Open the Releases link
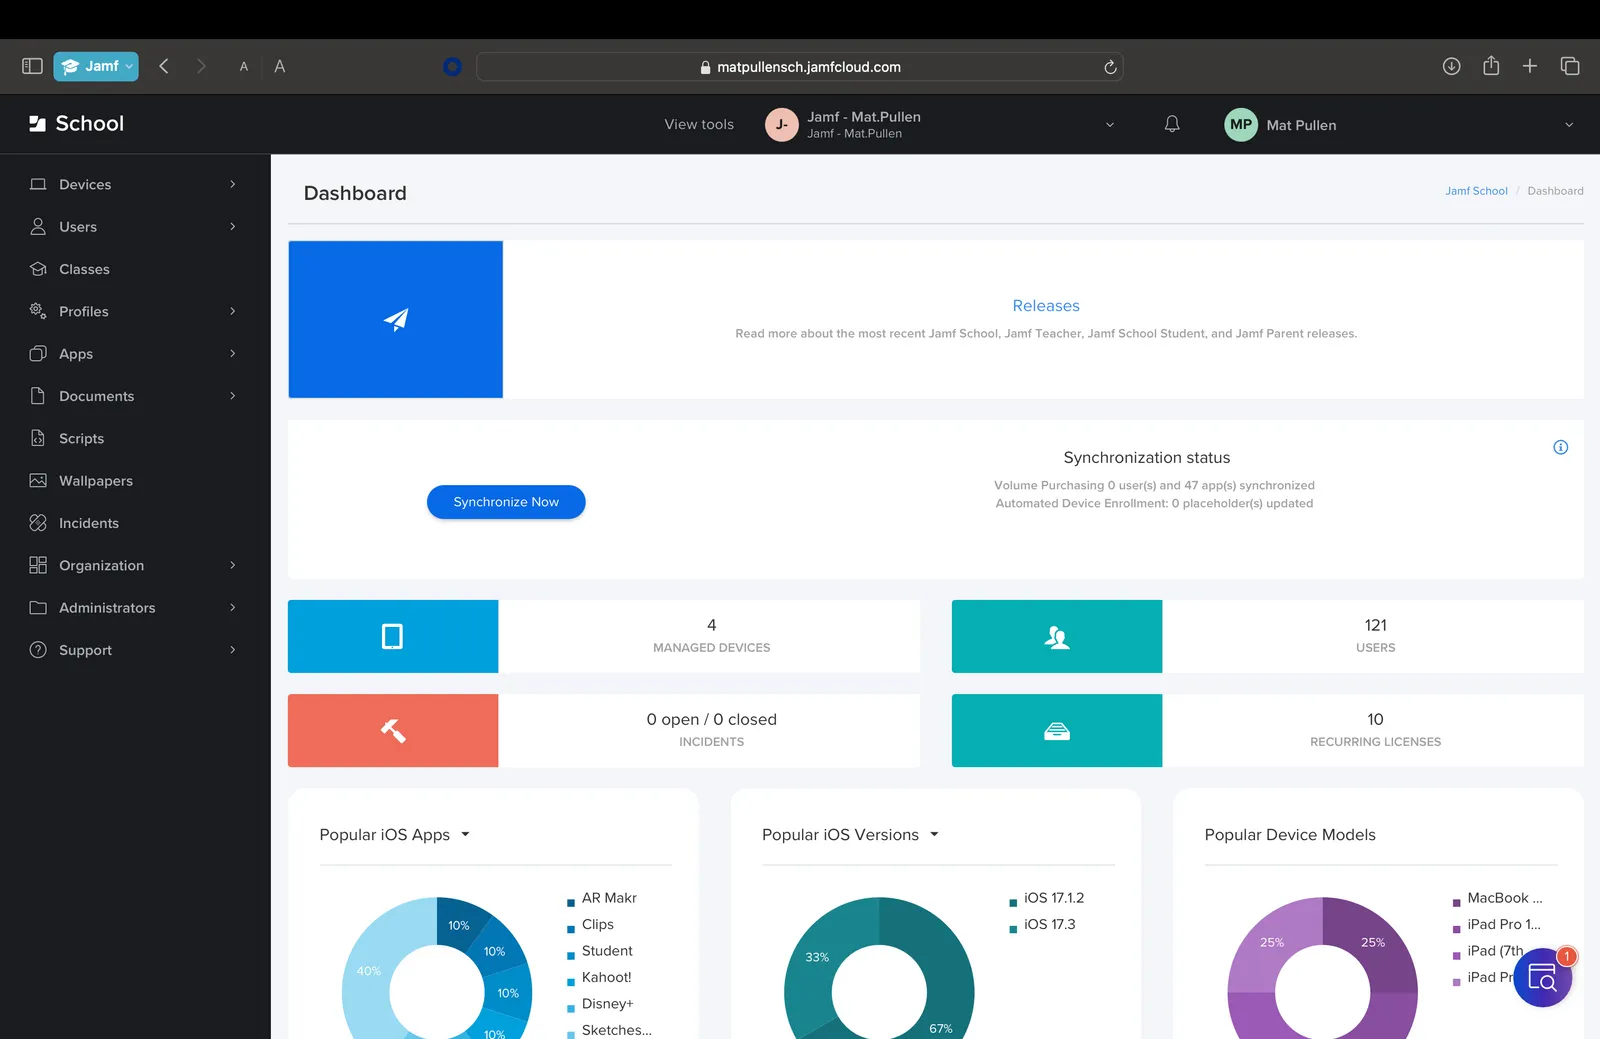This screenshot has height=1039, width=1600. 1046,306
